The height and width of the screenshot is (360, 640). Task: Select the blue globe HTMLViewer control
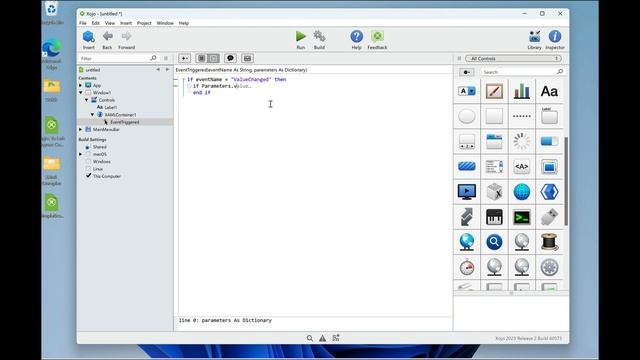point(522,192)
